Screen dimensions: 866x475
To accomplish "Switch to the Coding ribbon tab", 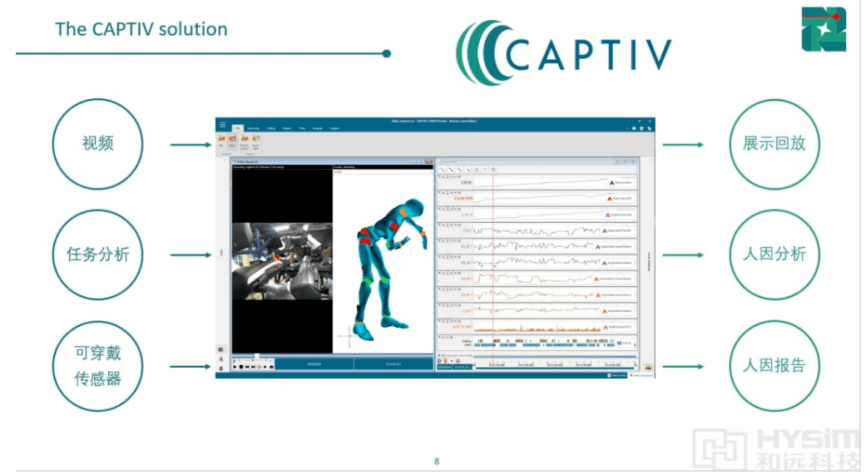I will click(271, 128).
